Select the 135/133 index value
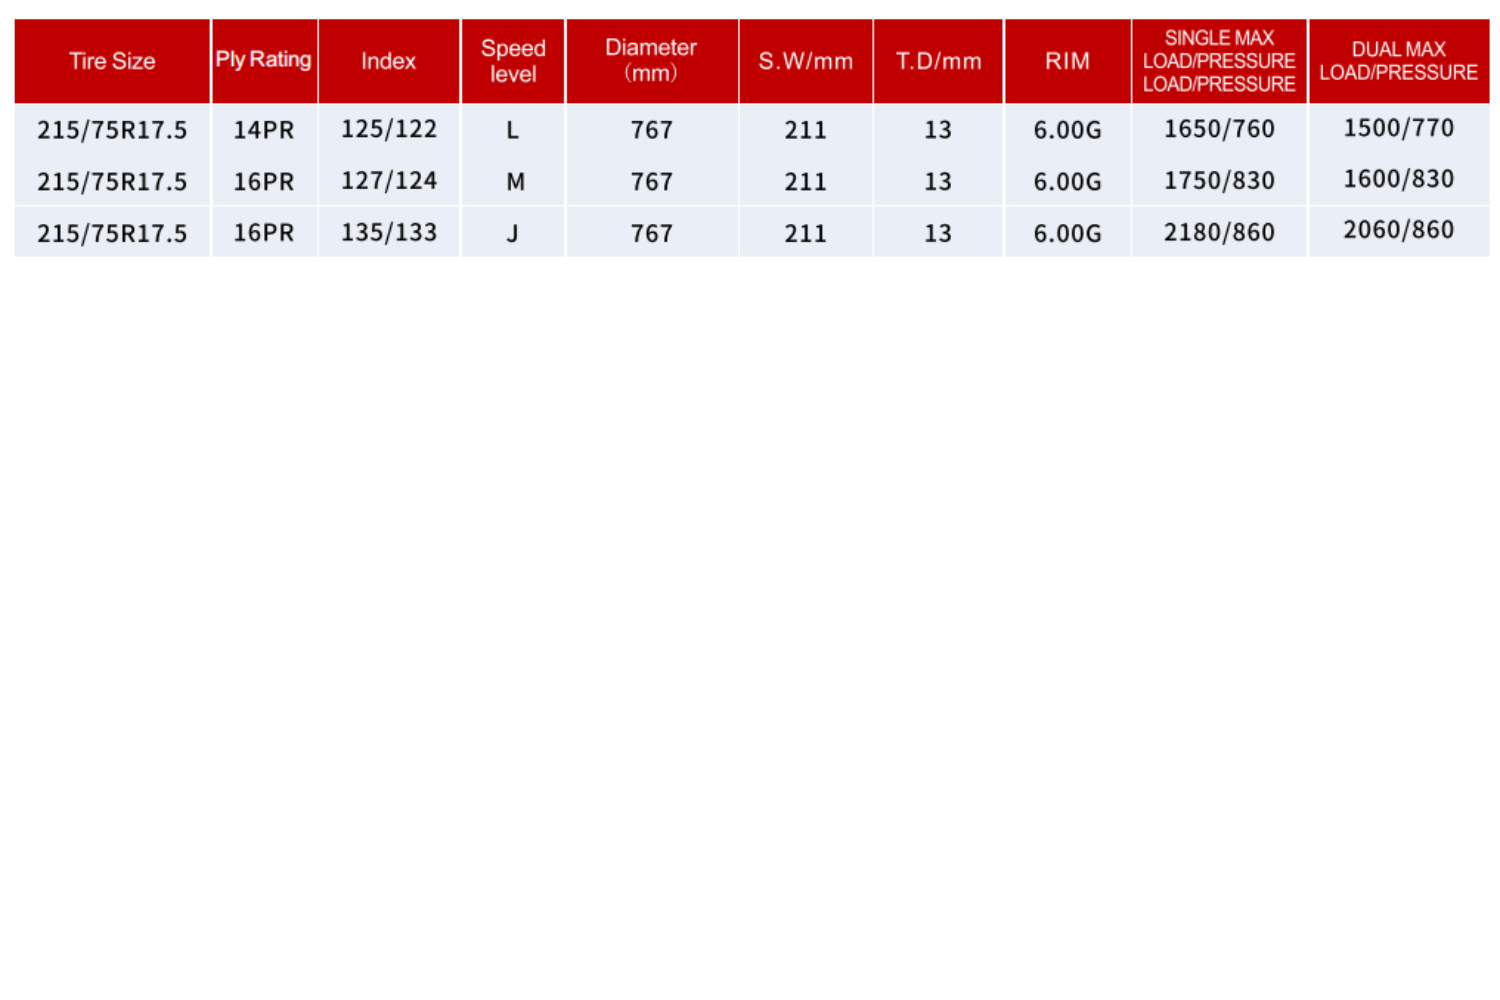Screen dimensions: 1500x1000 389,233
